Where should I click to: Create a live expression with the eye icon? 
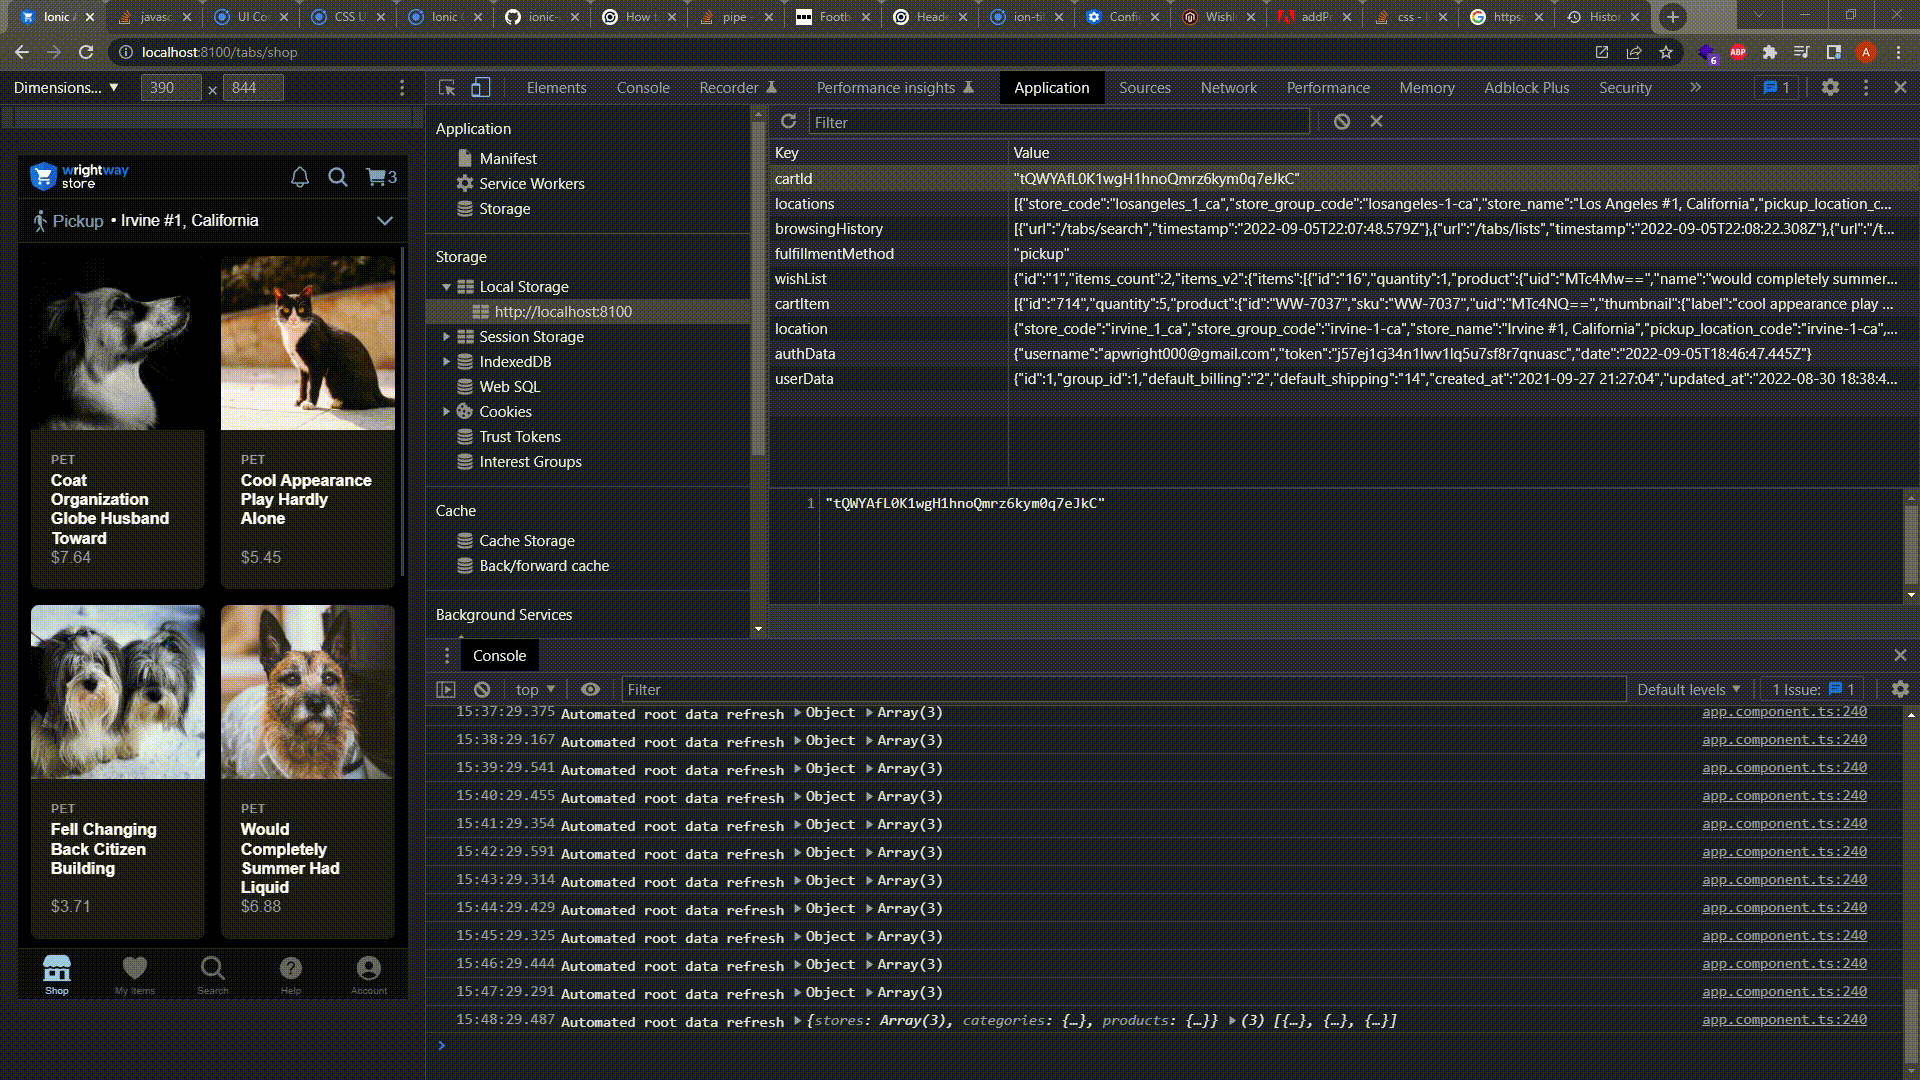click(591, 689)
